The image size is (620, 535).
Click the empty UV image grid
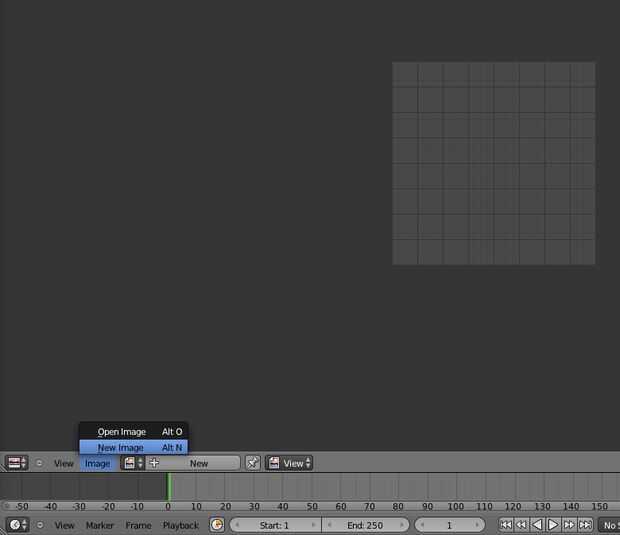pos(493,163)
